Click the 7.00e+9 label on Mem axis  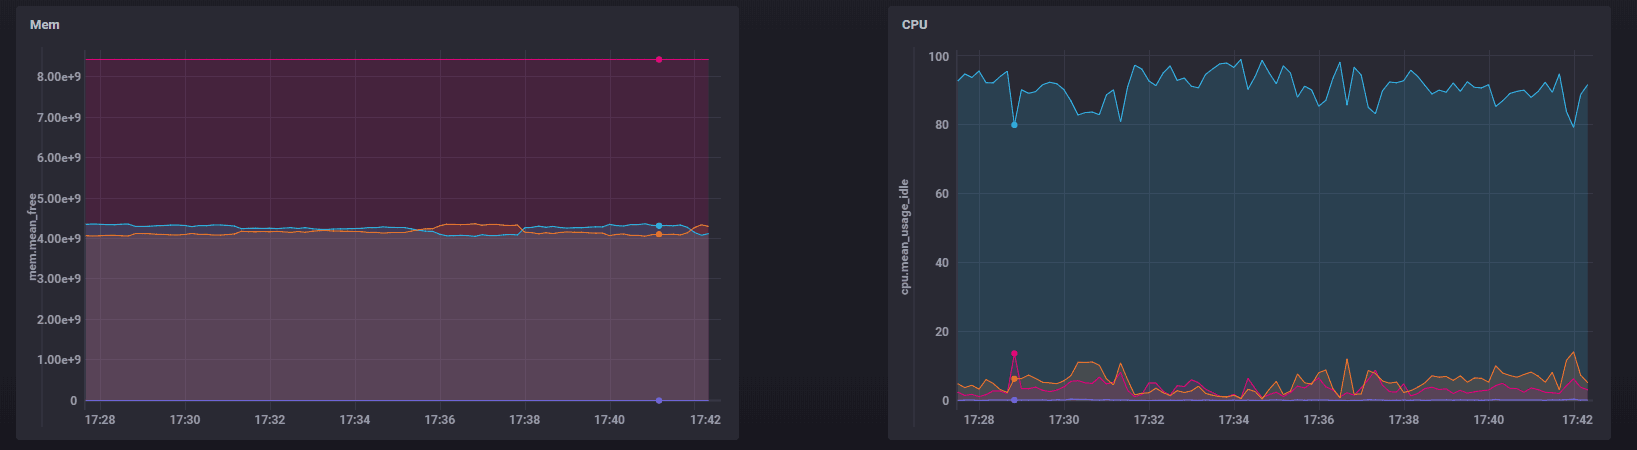click(59, 118)
